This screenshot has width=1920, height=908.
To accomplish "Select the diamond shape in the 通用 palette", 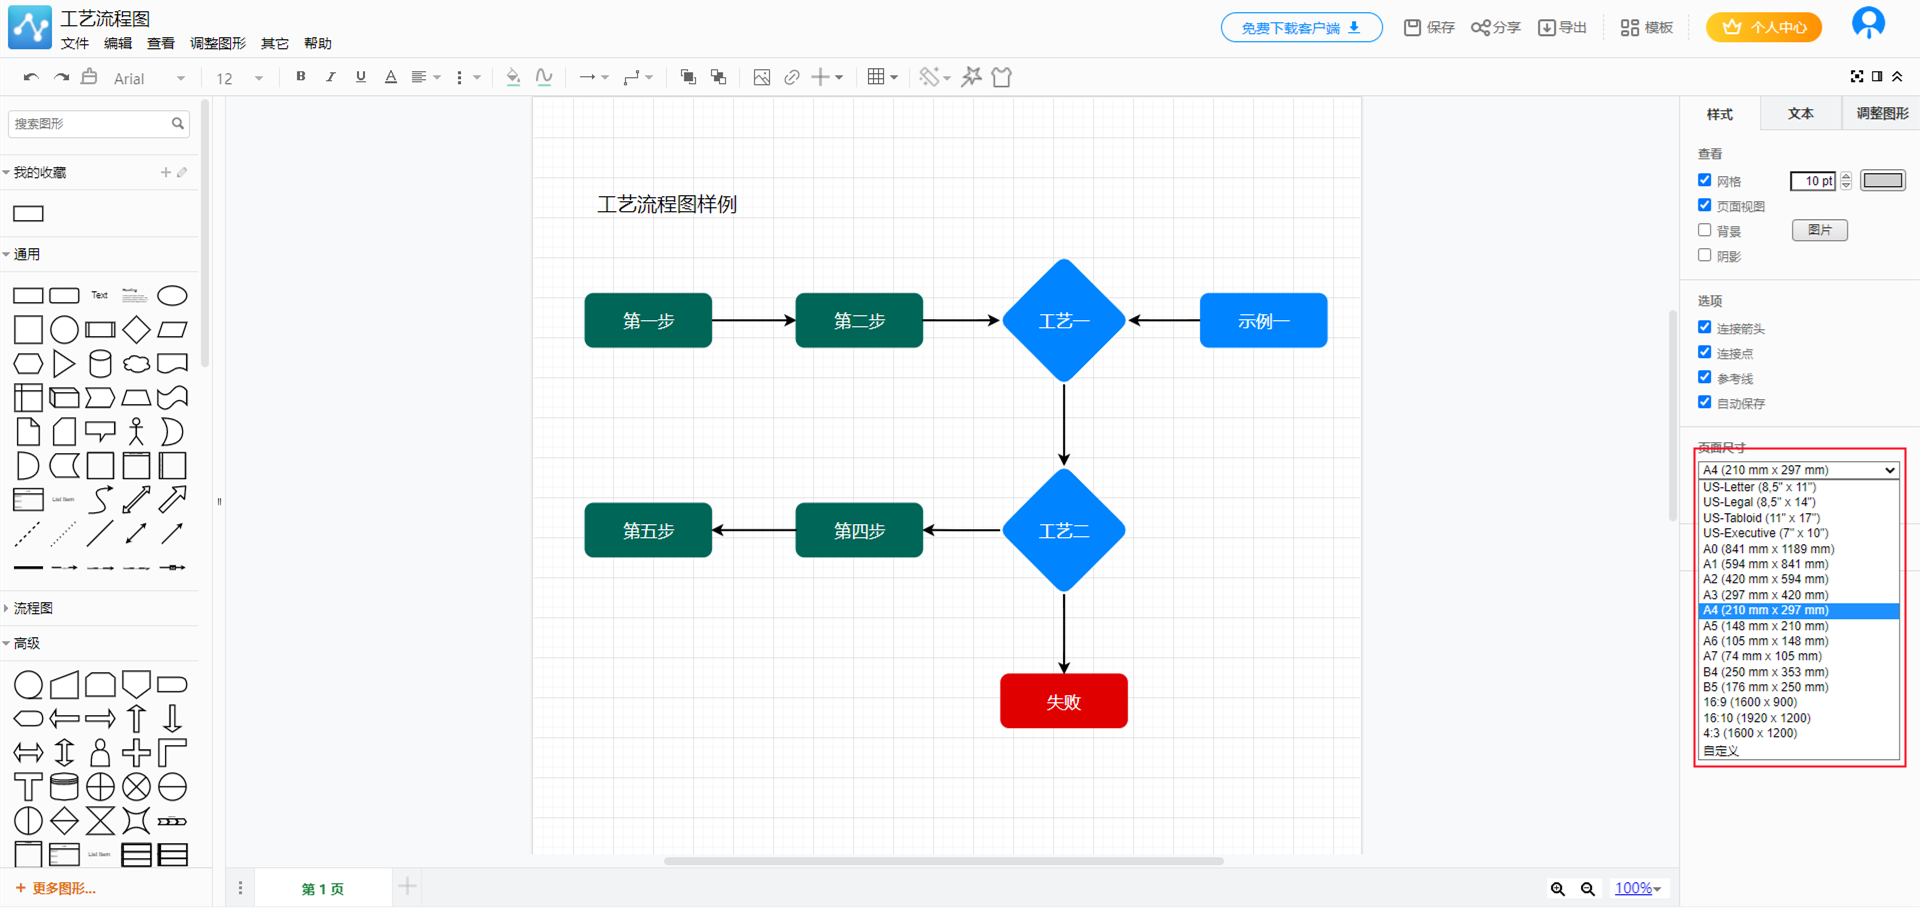I will (x=136, y=329).
